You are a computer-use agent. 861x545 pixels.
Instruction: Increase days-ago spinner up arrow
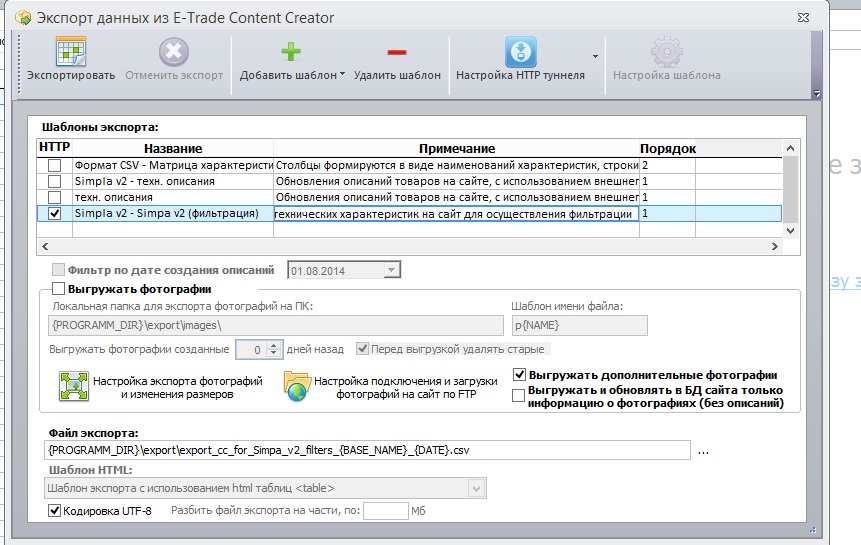coord(274,345)
